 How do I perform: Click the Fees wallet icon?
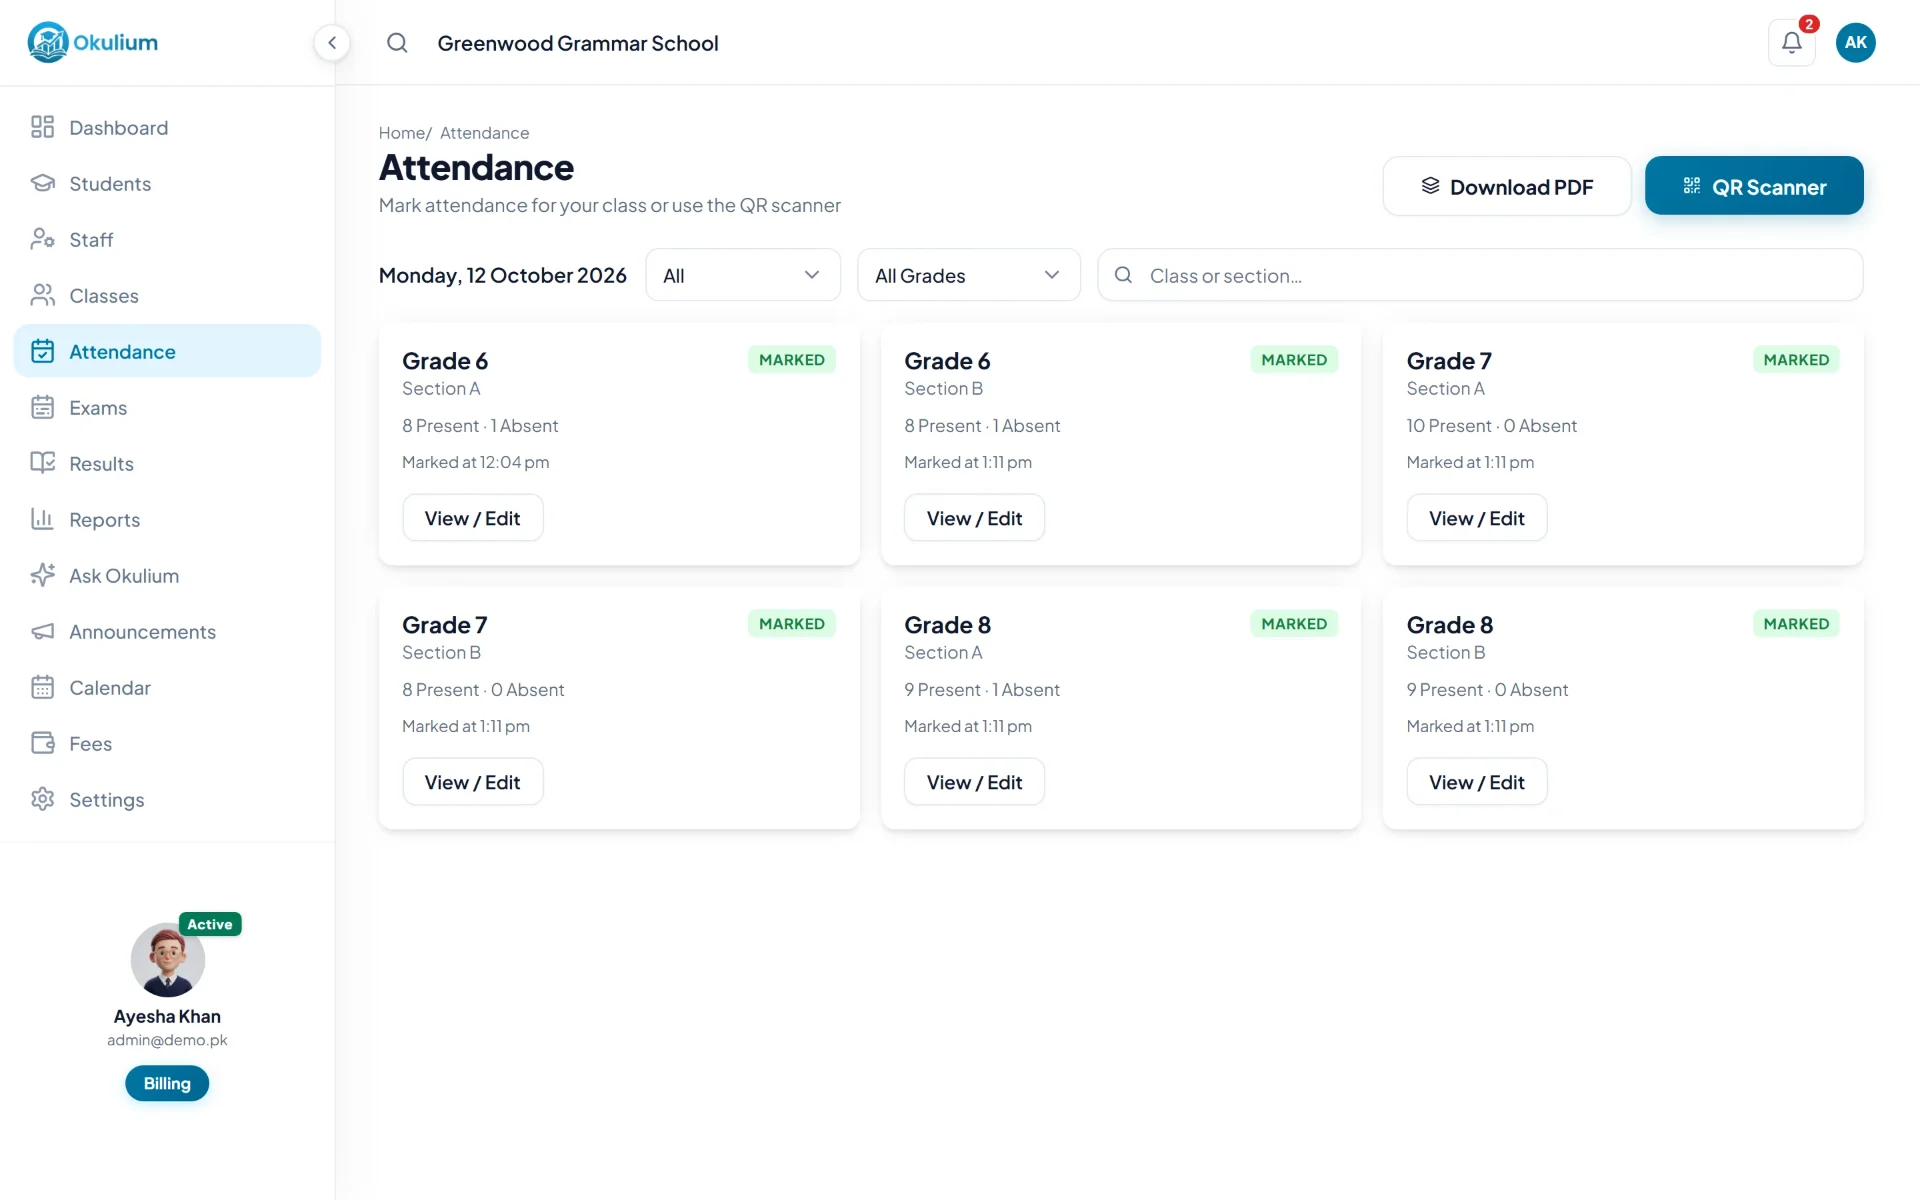(x=42, y=743)
